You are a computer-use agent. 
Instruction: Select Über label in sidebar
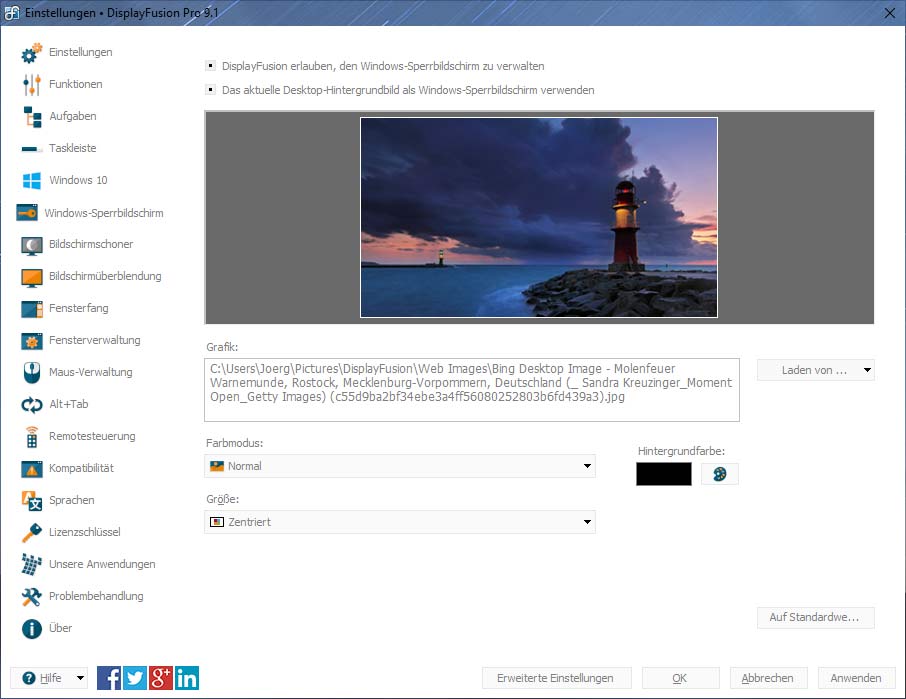click(x=61, y=628)
